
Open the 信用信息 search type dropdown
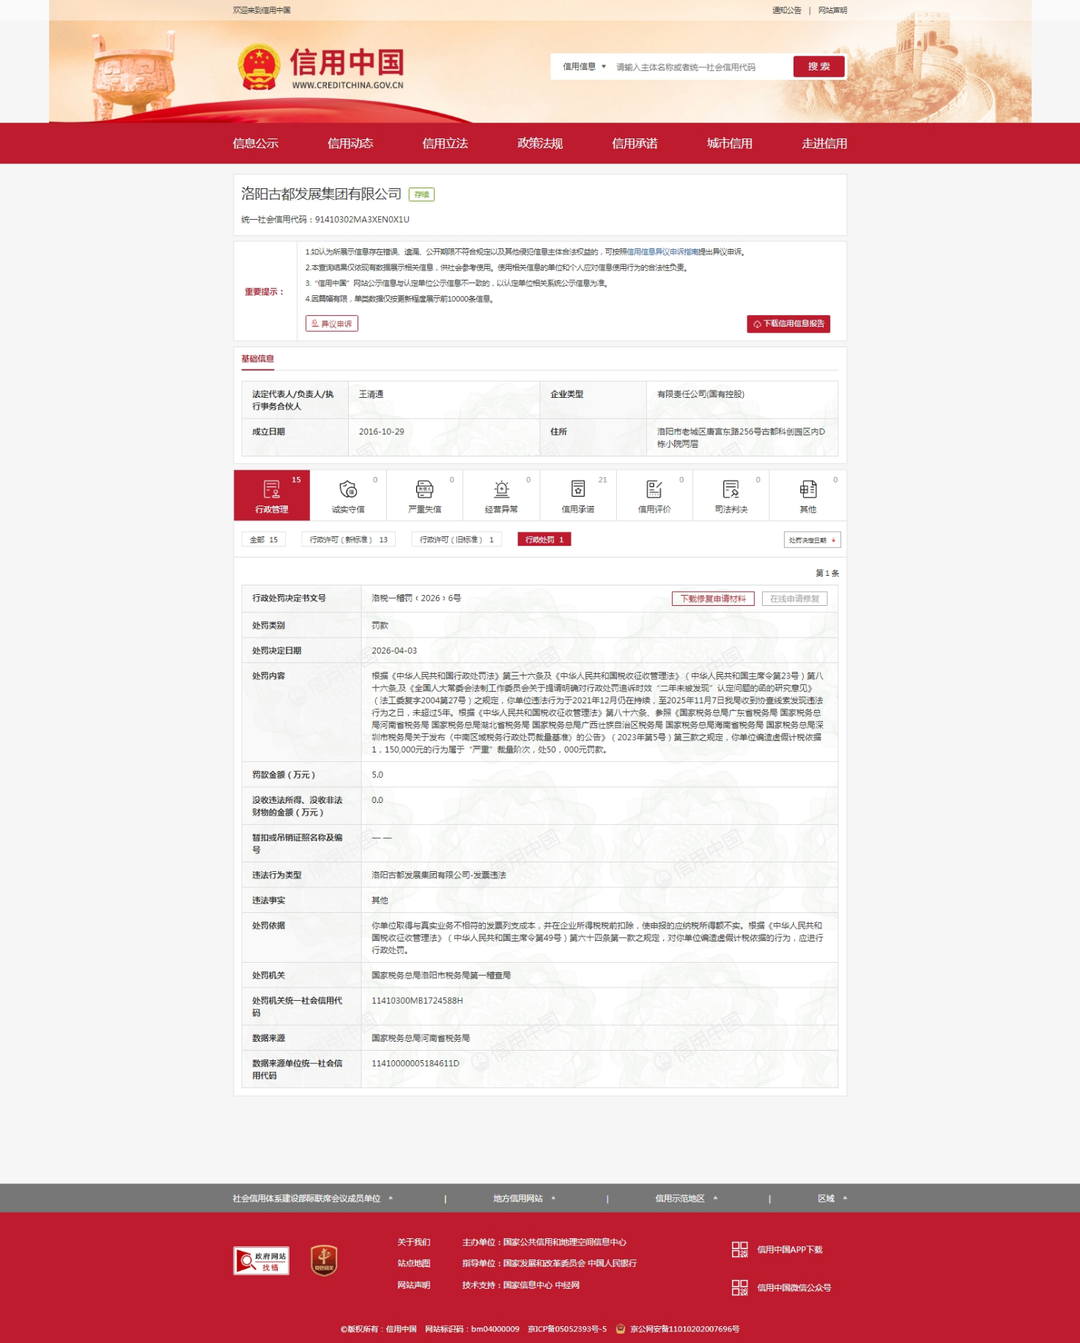[584, 67]
